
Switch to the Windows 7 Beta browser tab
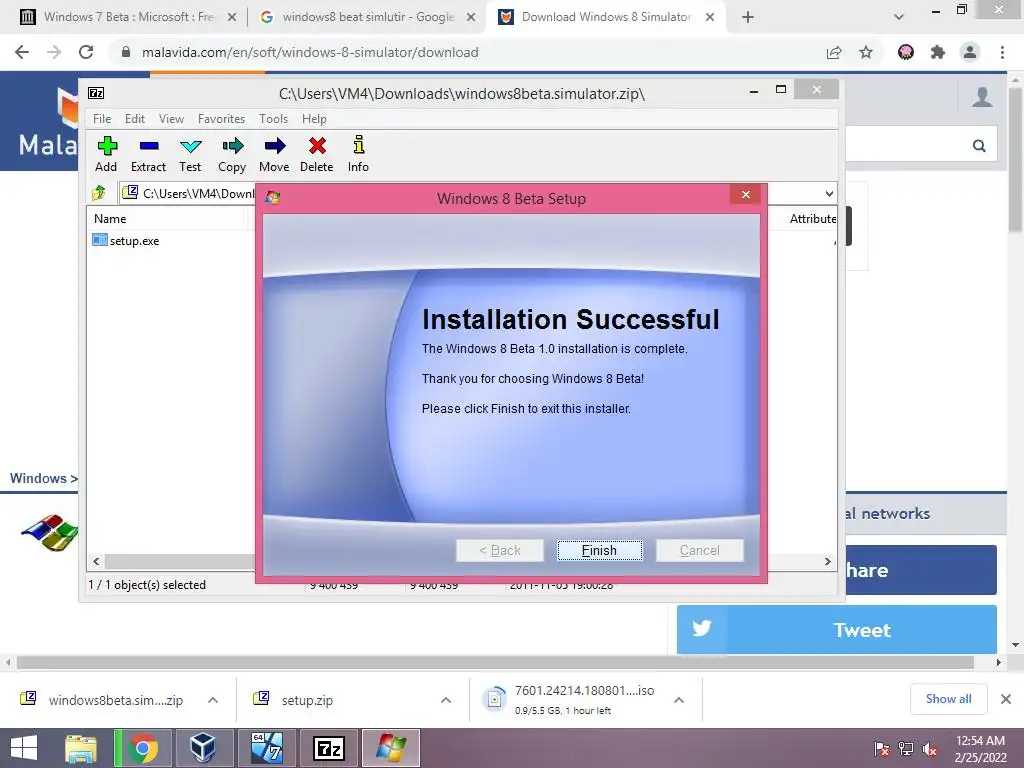(128, 17)
